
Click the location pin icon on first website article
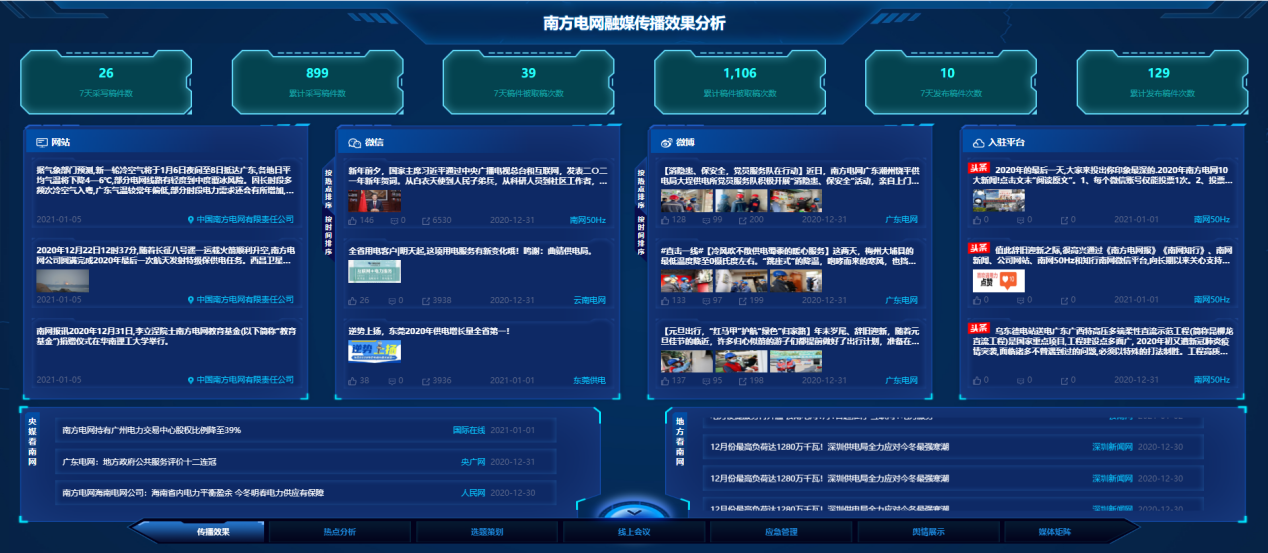tap(191, 219)
